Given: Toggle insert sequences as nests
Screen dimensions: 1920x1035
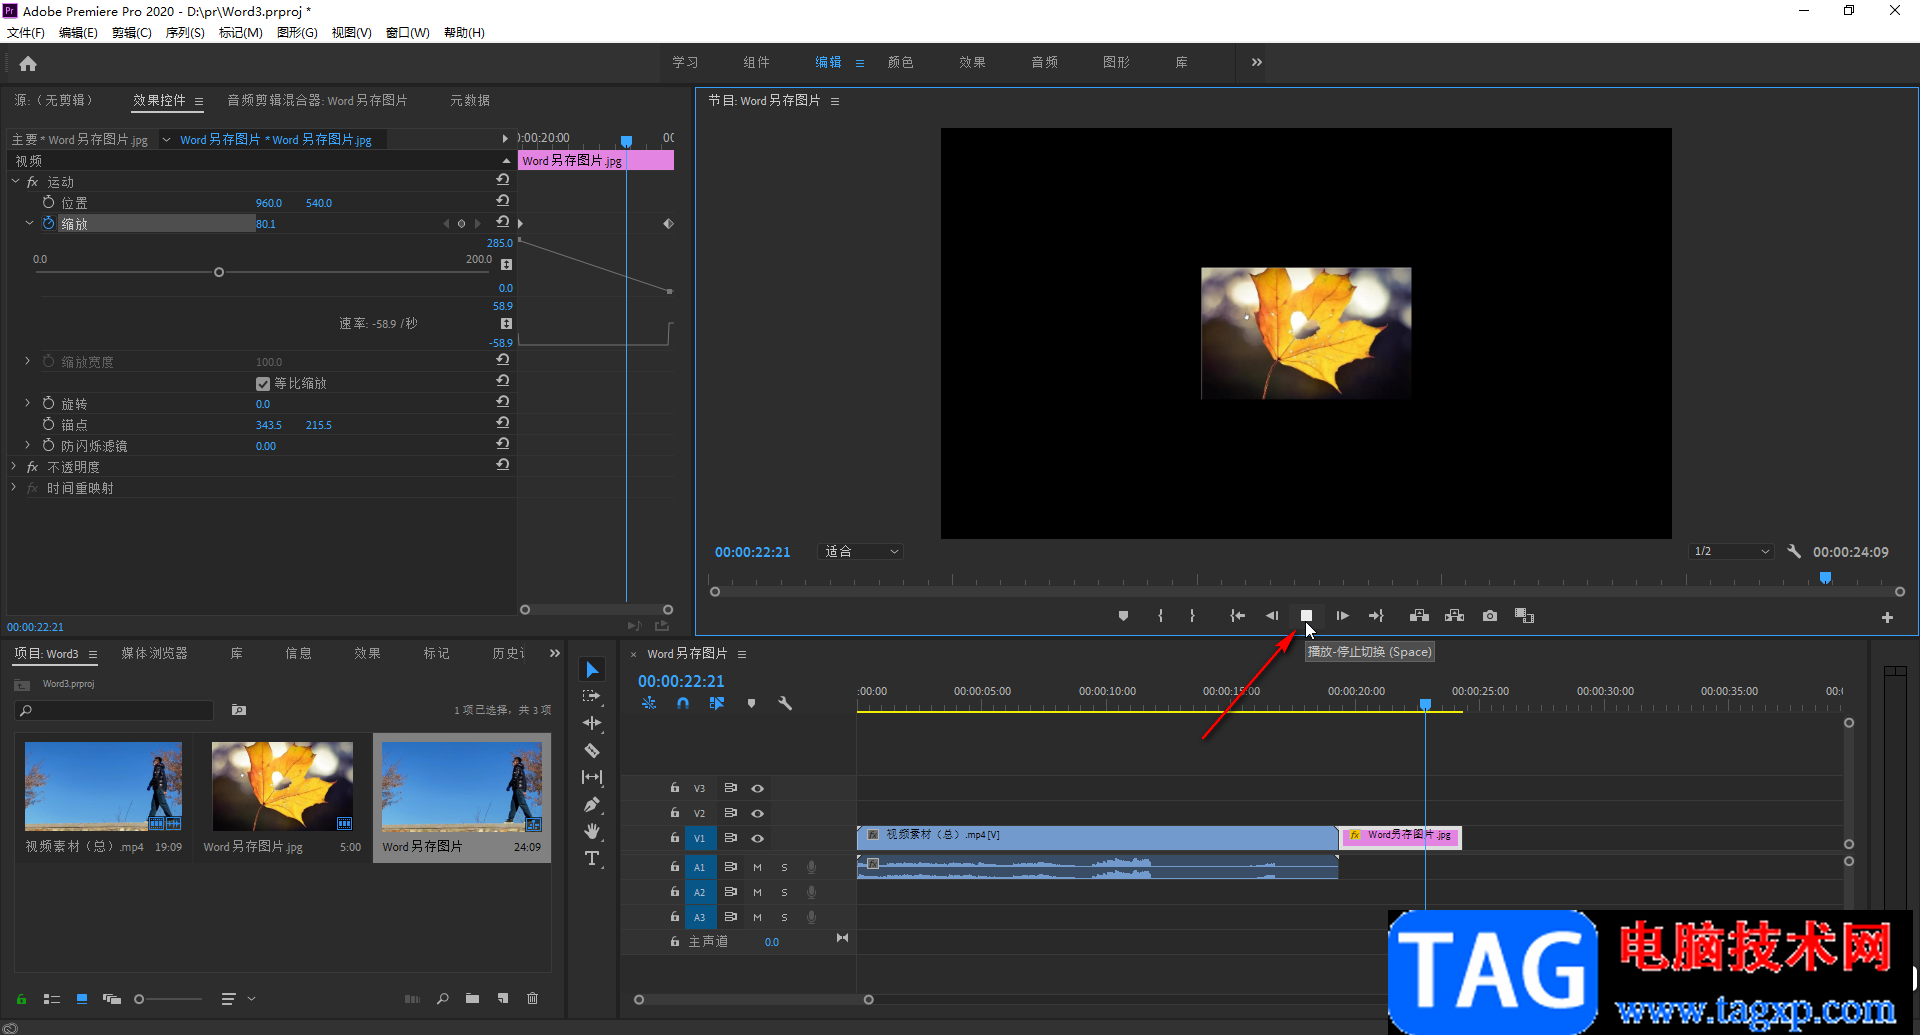Looking at the screenshot, I should tap(649, 703).
